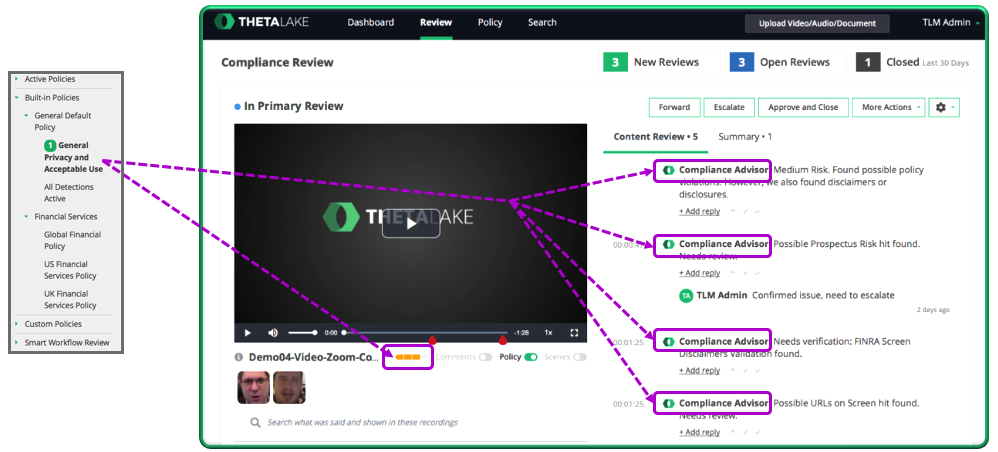
Task: Click Upload Video/Audio/Document button
Action: 817,24
